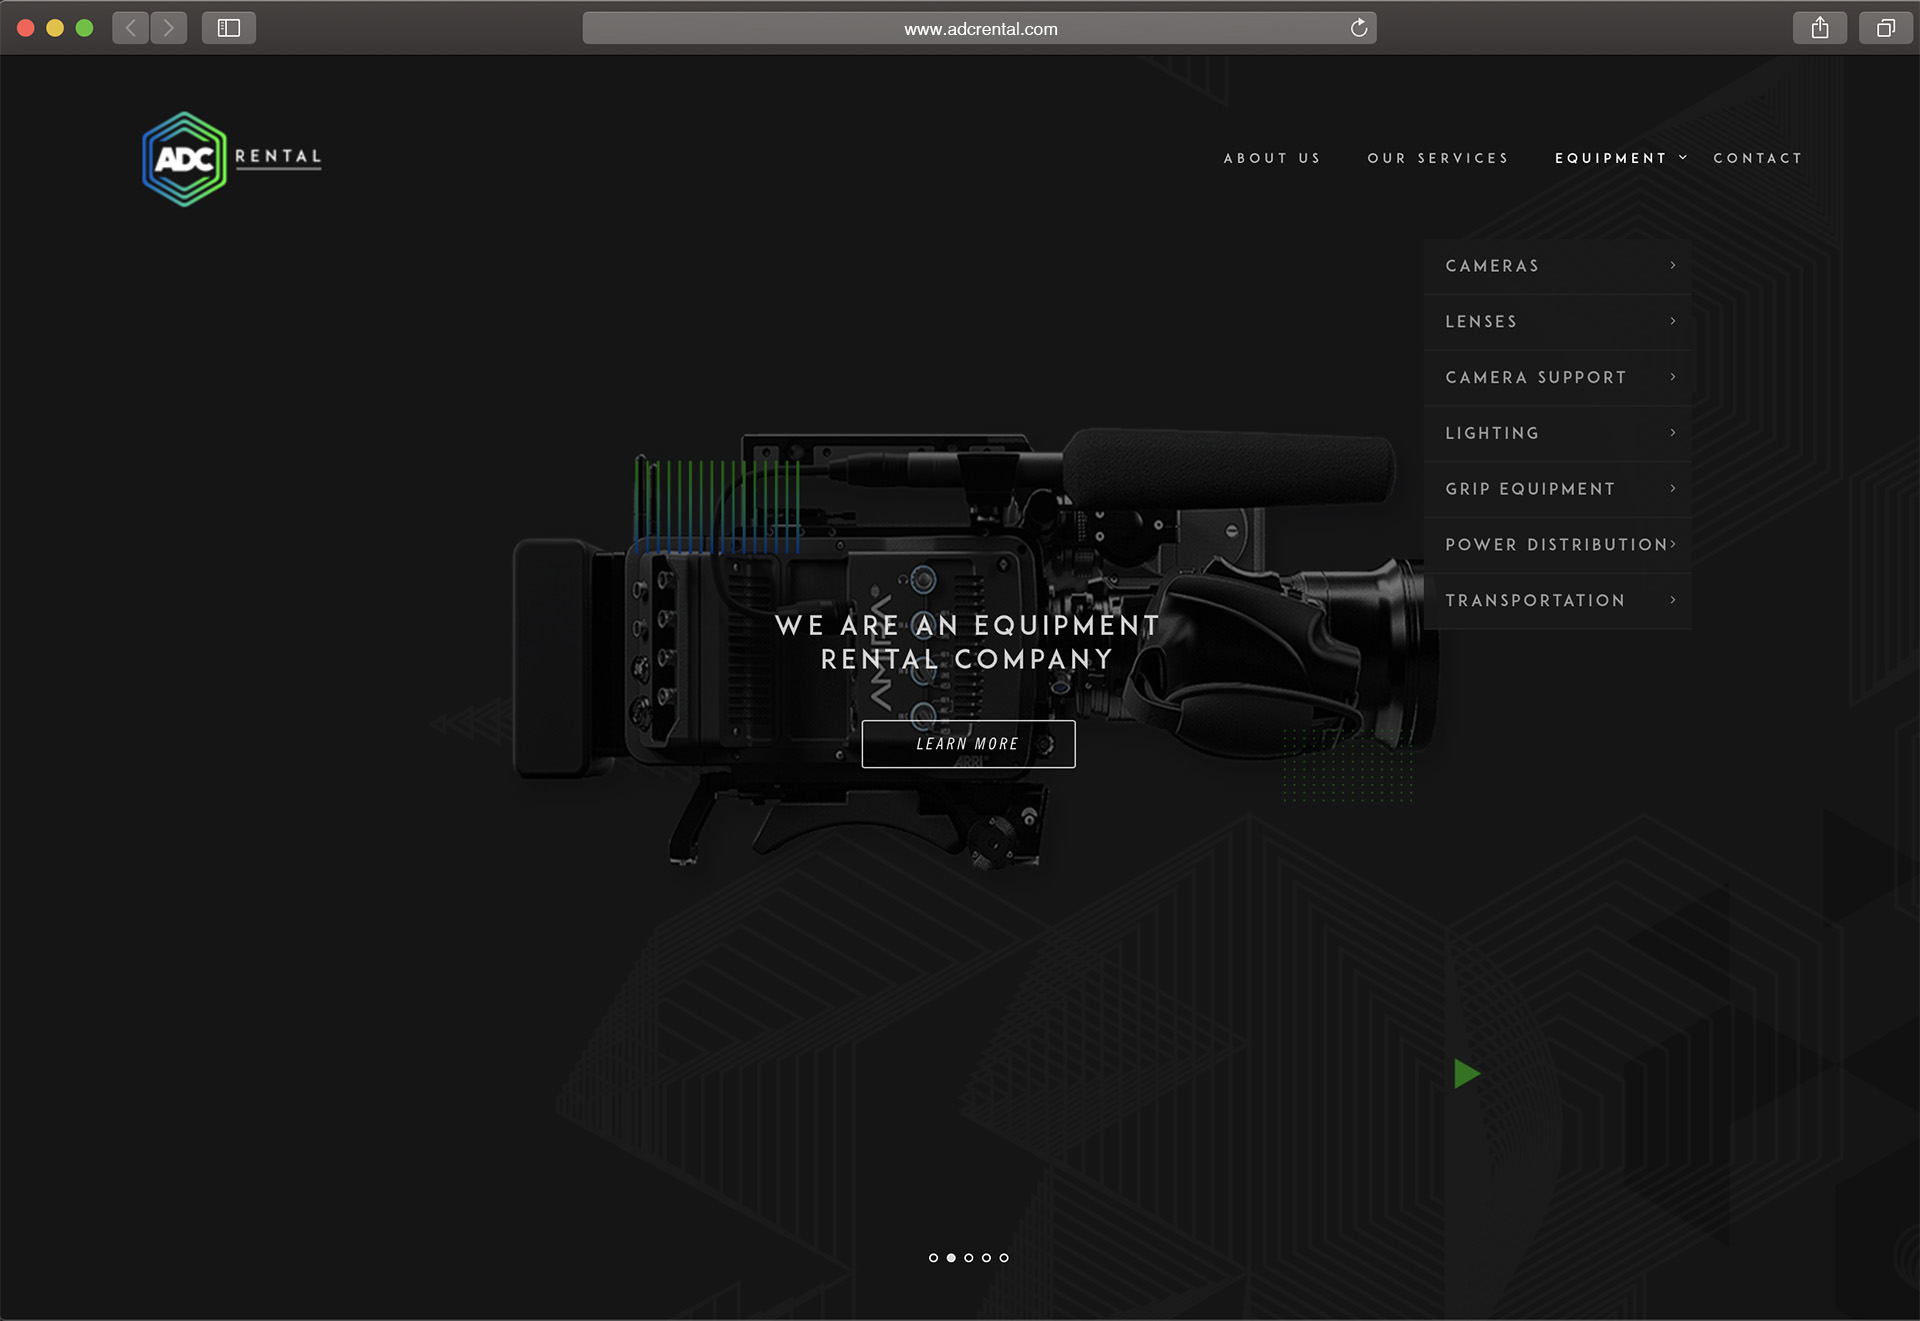Image resolution: width=1920 pixels, height=1321 pixels.
Task: Click the browser back arrow
Action: pyautogui.click(x=131, y=28)
